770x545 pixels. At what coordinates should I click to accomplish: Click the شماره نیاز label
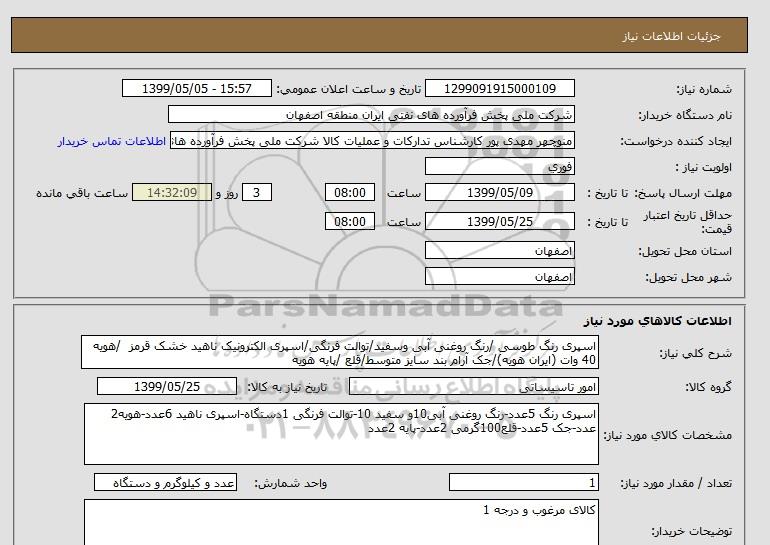(704, 89)
